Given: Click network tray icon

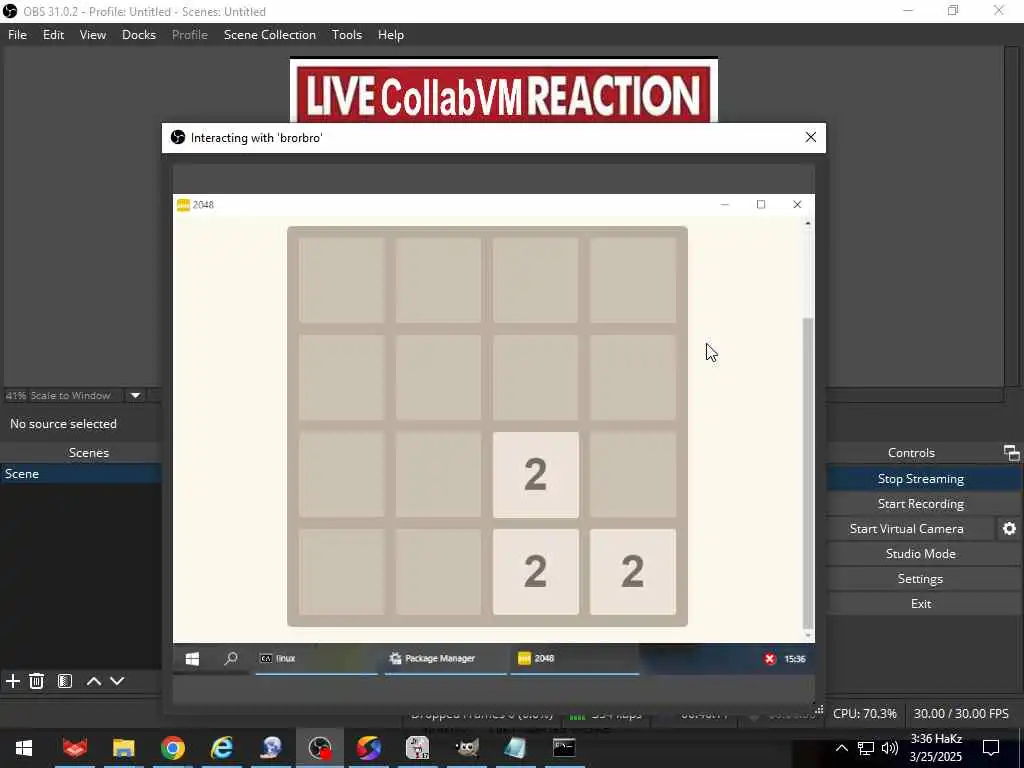Looking at the screenshot, I should coord(865,748).
